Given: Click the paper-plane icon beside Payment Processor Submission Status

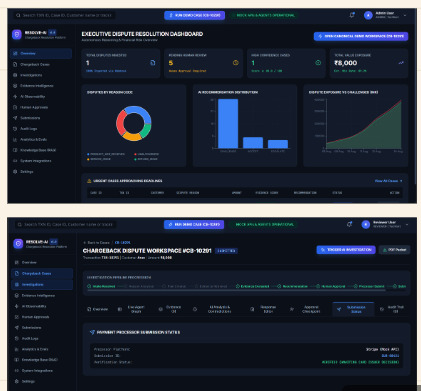Looking at the screenshot, I should point(92,332).
